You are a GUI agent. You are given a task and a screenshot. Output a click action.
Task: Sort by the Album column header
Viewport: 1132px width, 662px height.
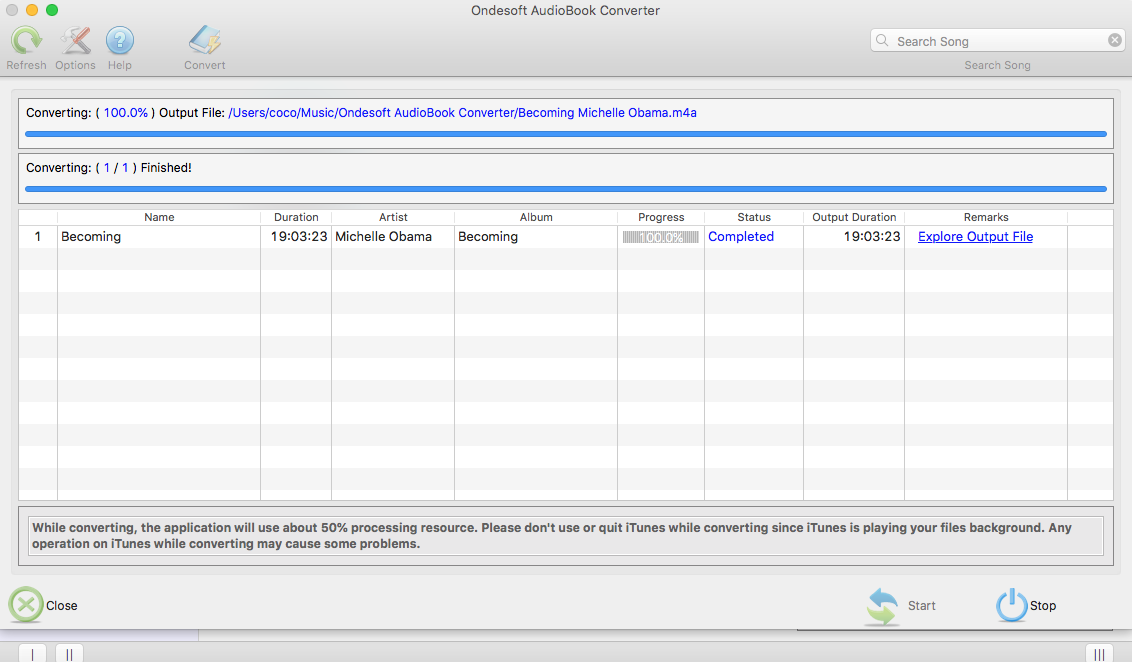click(x=536, y=217)
